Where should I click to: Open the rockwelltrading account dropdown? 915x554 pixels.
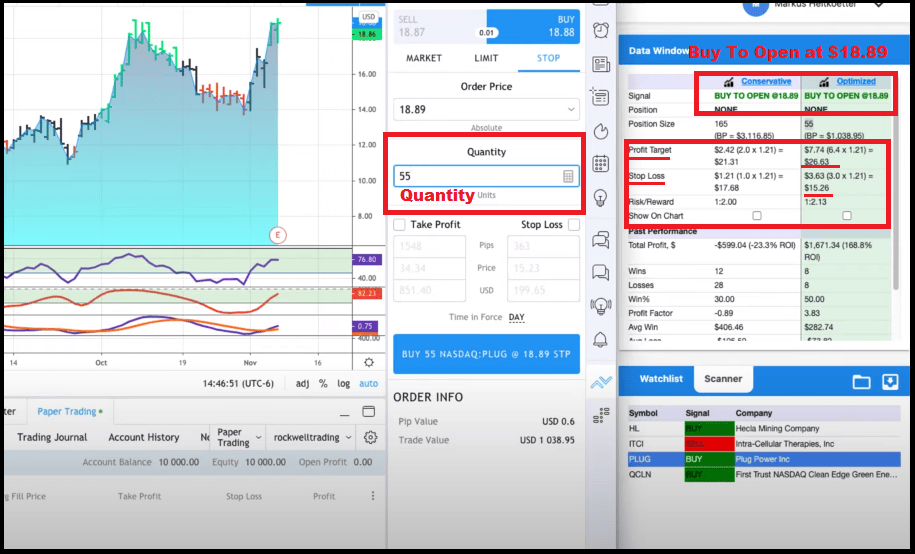click(313, 437)
